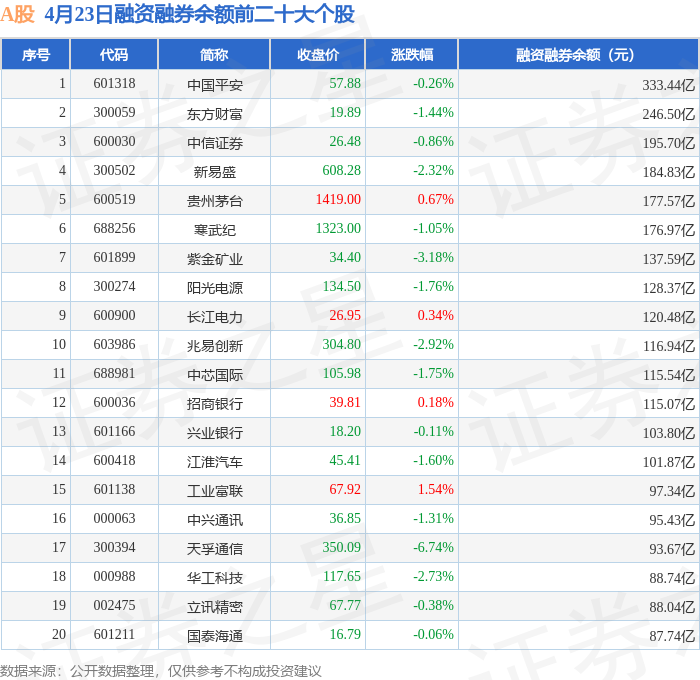Click stock name 紫金矿业

tap(215, 259)
